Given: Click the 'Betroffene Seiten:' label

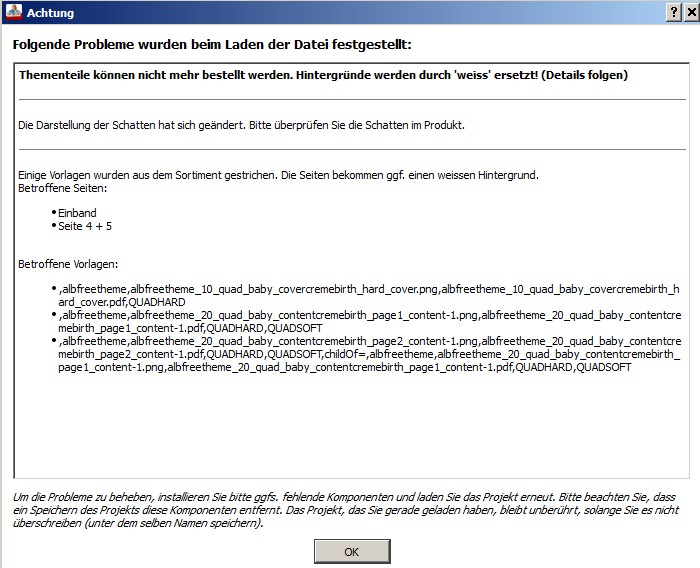Looking at the screenshot, I should pos(62,188).
